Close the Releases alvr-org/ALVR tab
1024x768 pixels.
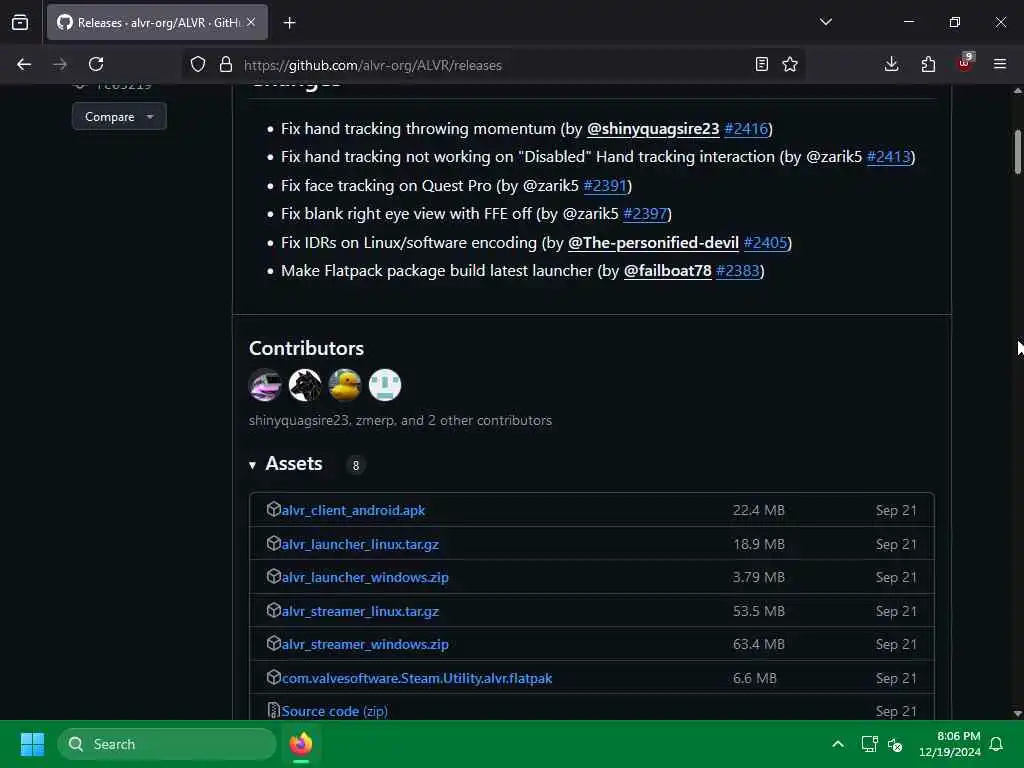coord(251,22)
